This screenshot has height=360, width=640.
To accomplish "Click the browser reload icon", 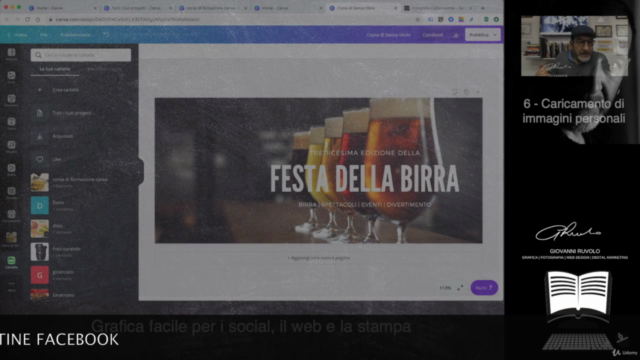I will point(27,19).
